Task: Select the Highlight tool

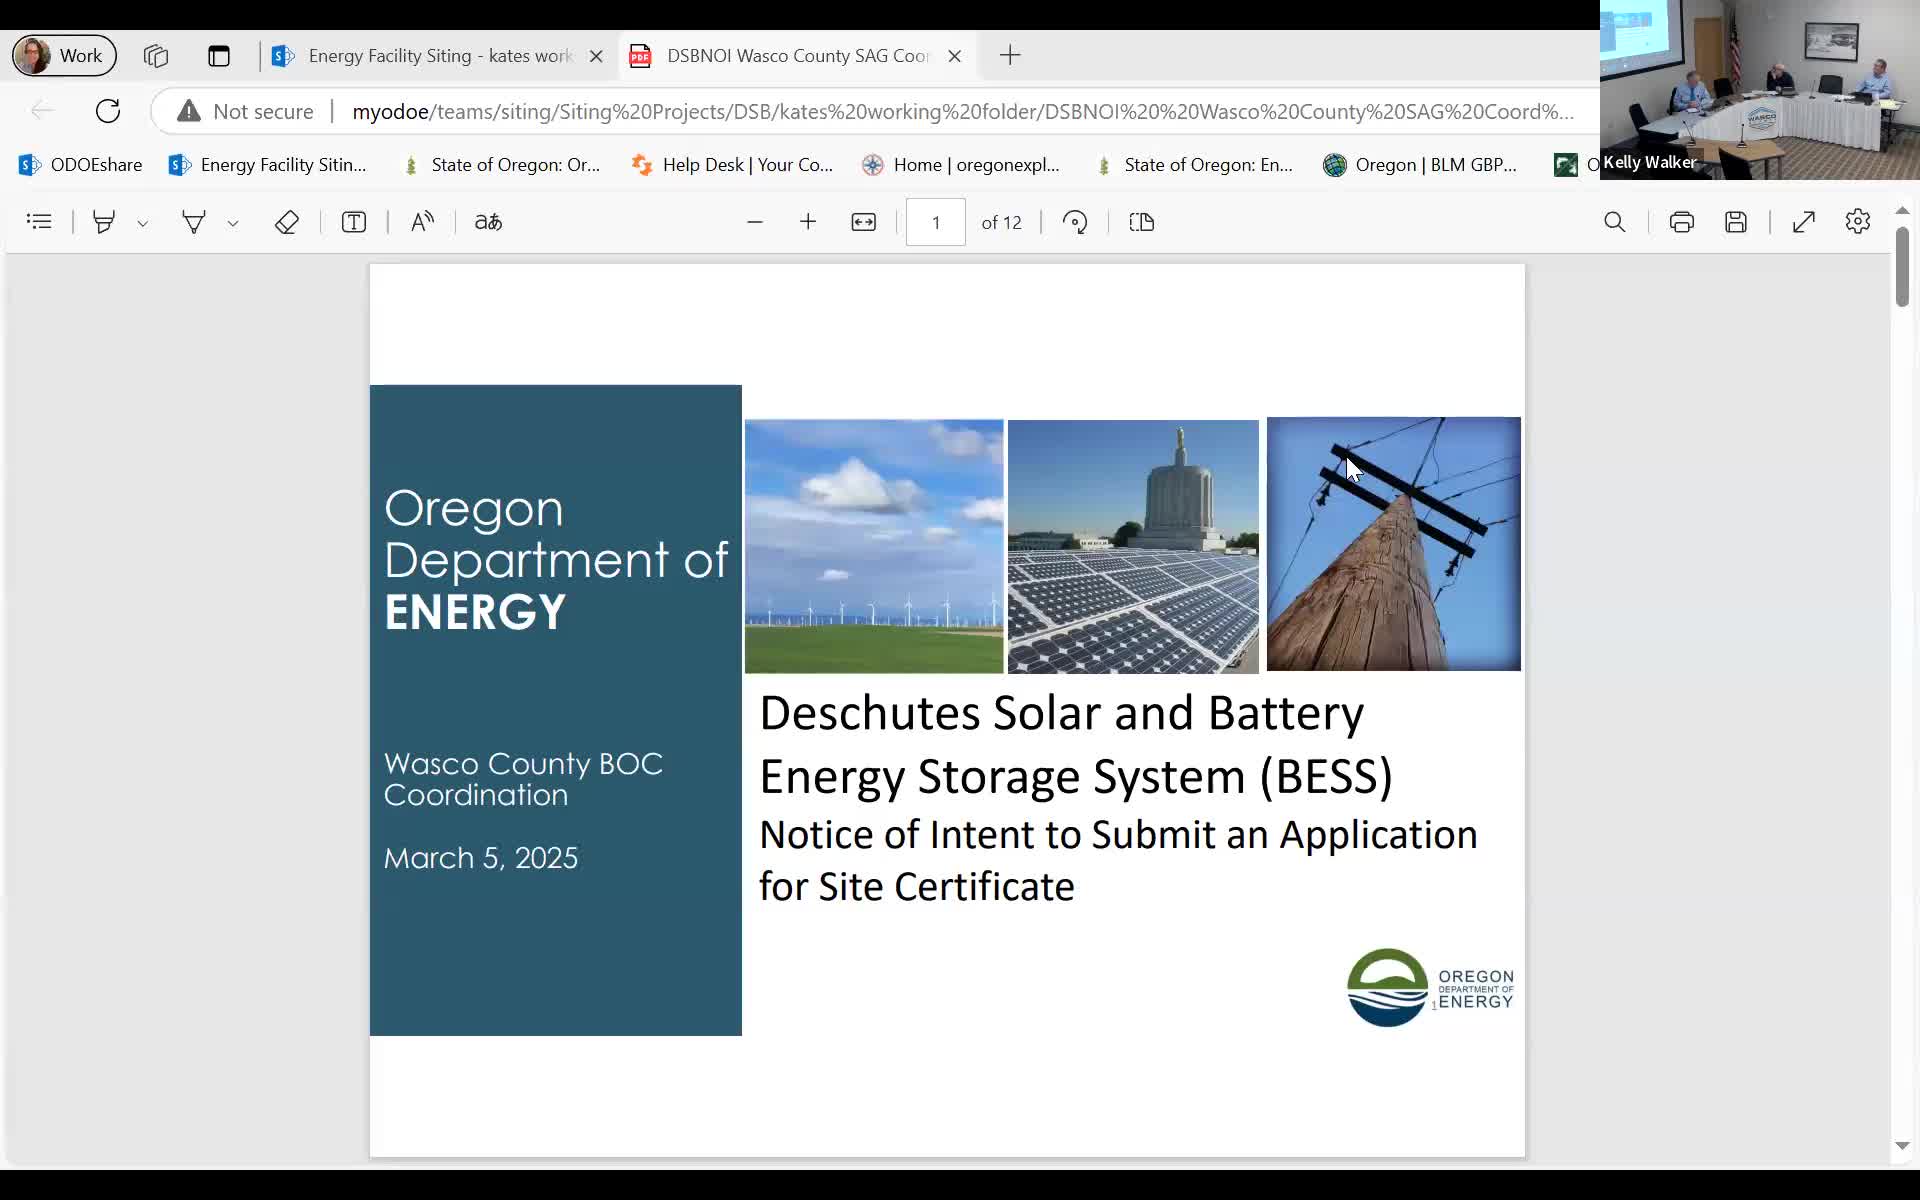Action: (103, 222)
